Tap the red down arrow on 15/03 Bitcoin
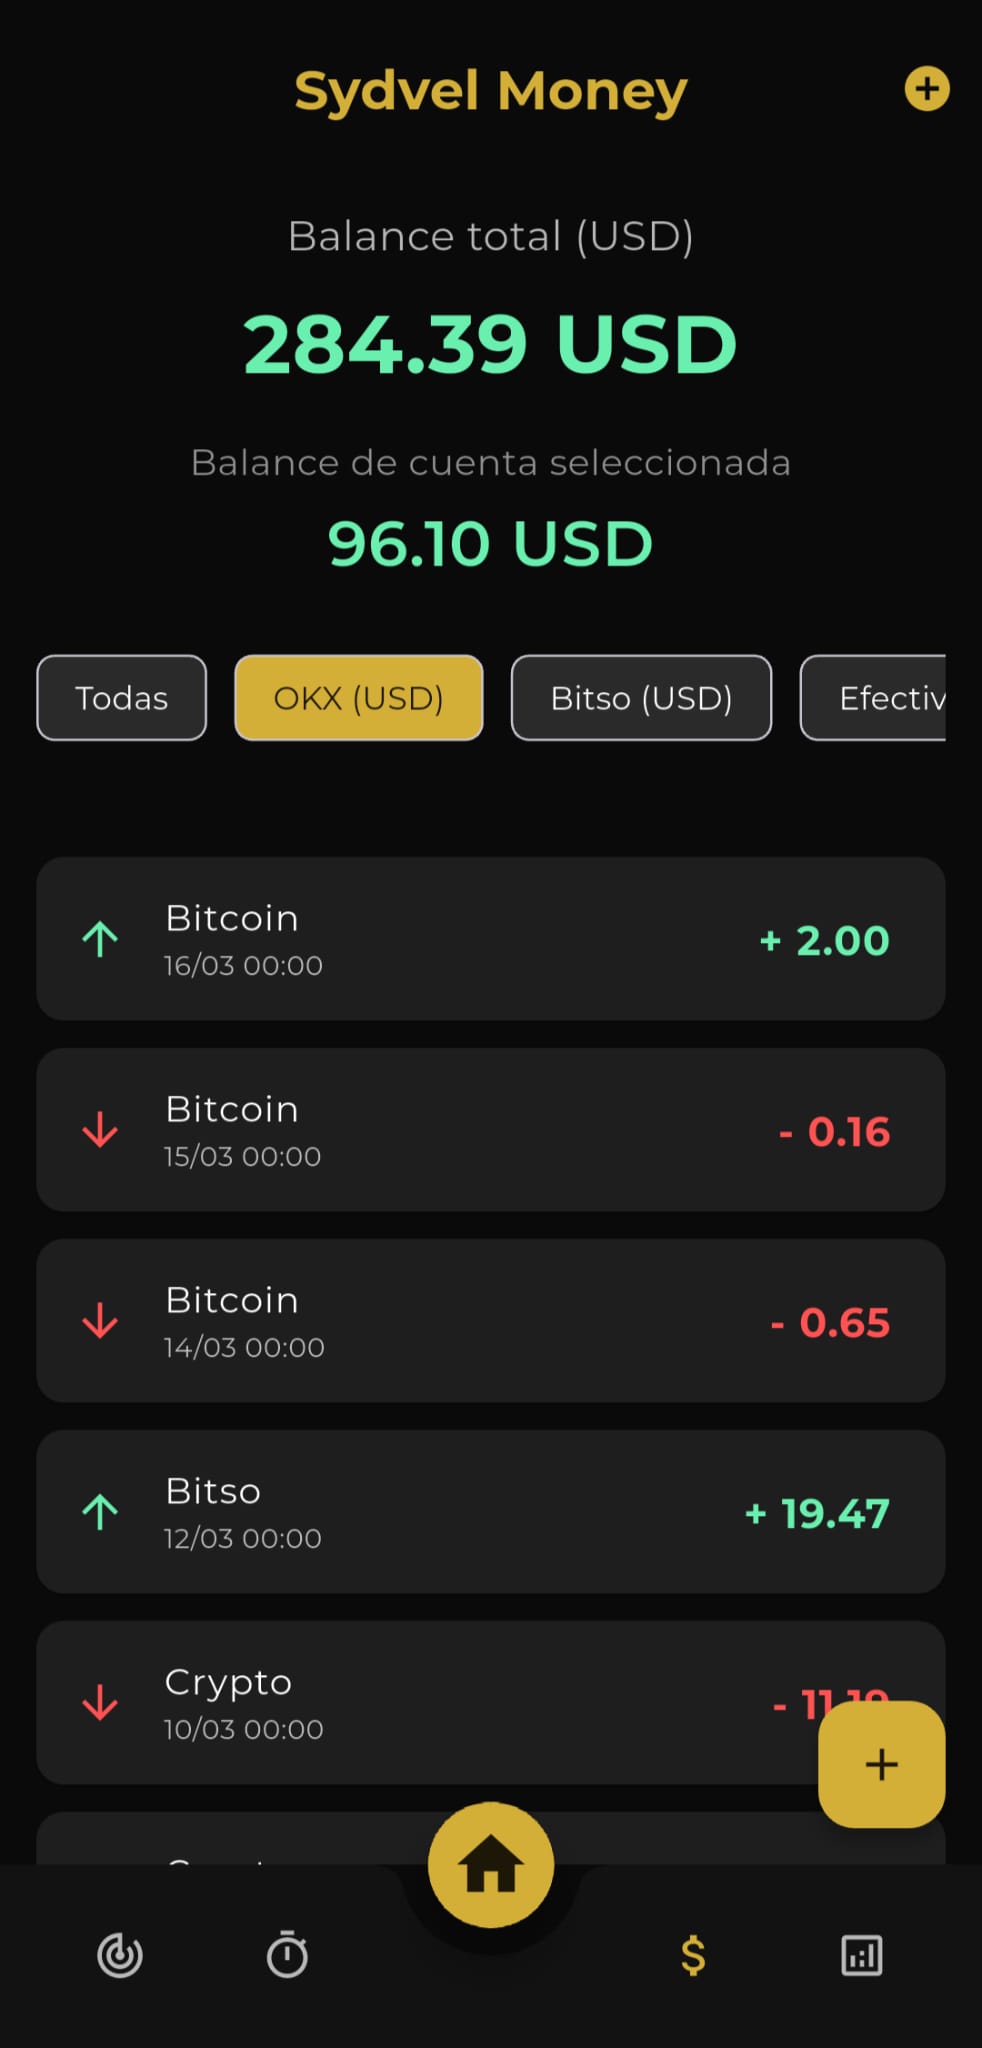 pos(100,1130)
